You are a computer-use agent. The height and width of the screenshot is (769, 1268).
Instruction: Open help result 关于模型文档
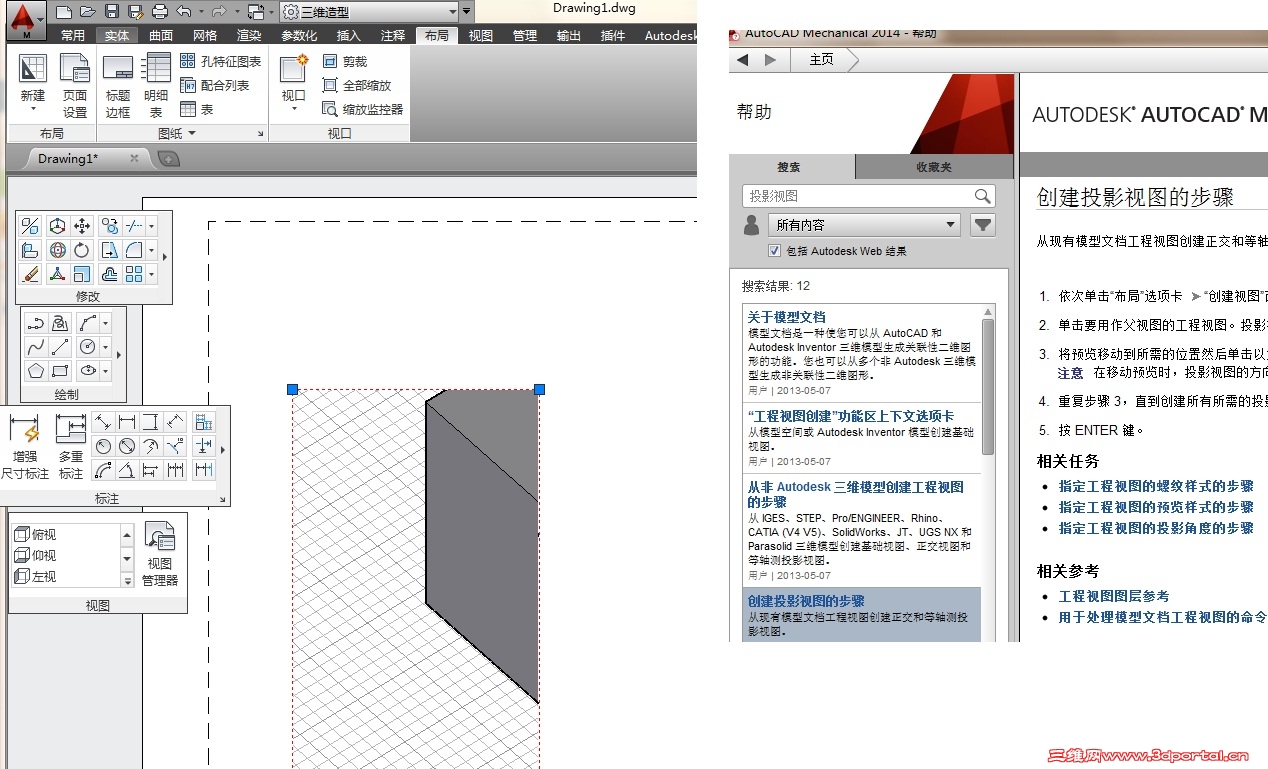tap(787, 316)
